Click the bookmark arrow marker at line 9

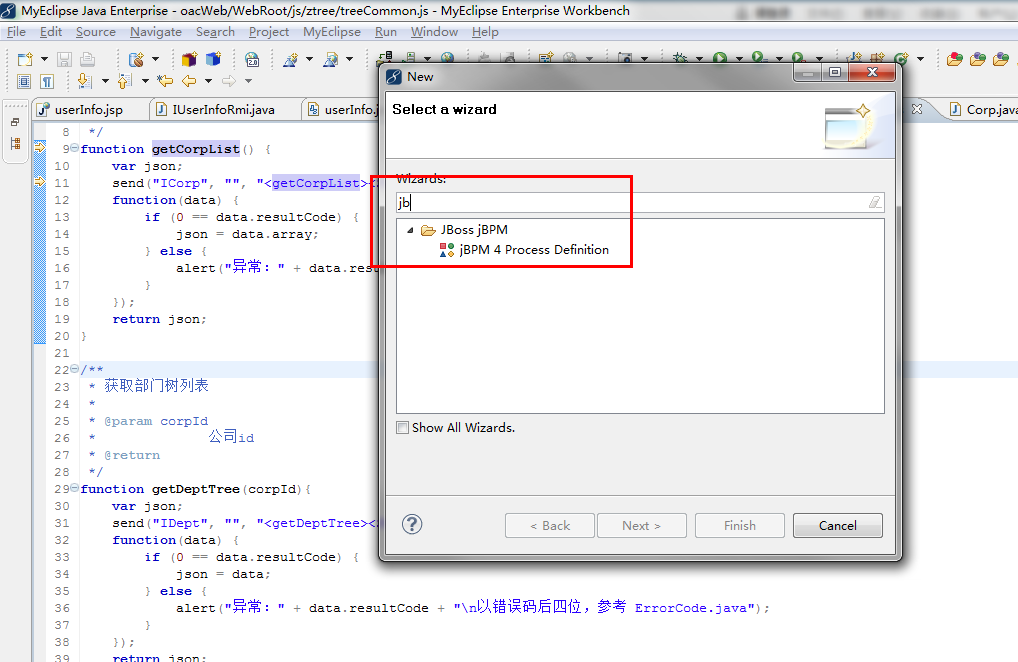tap(40, 148)
